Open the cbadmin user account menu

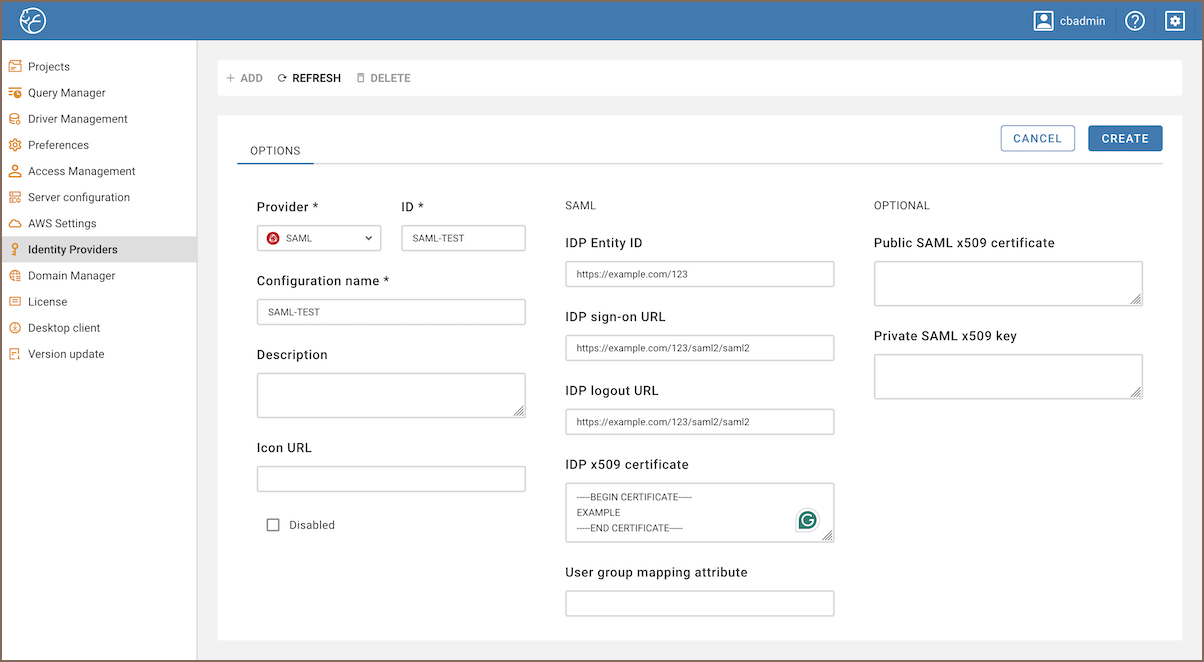1070,20
